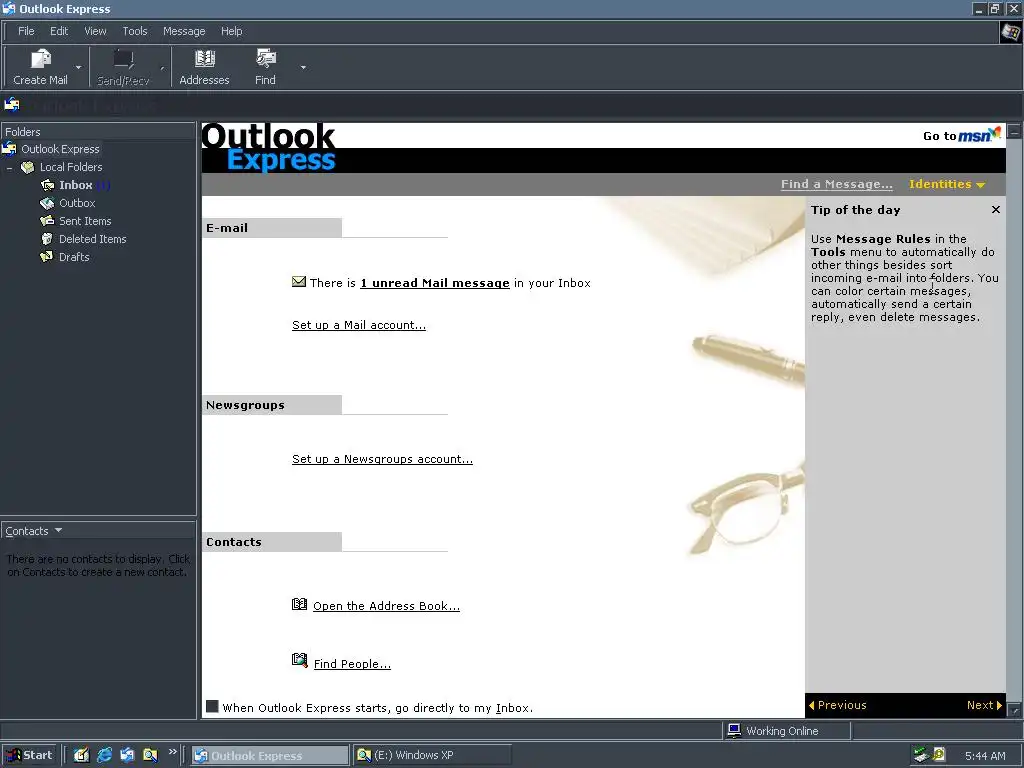Select Local Folders in the tree
1024x768 pixels.
71,167
